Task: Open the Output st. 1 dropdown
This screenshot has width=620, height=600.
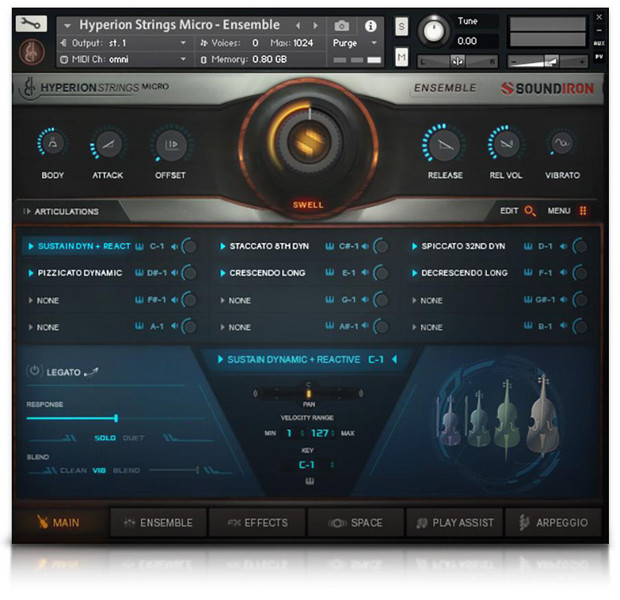Action: click(183, 43)
